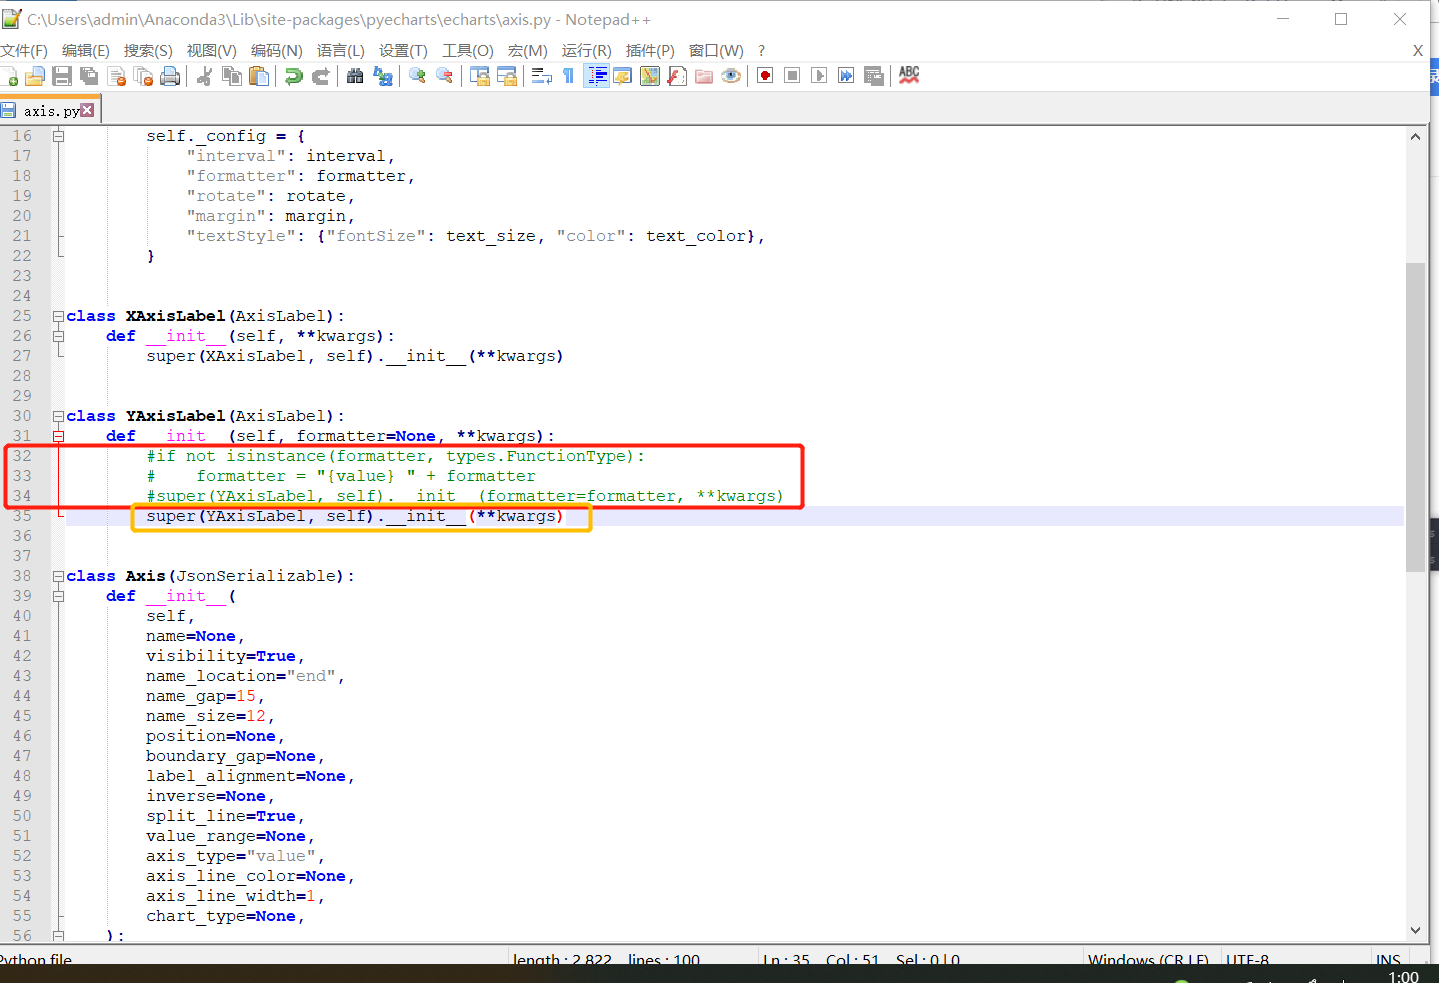1439x983 pixels.
Task: Open the 插件(P) menu
Action: [x=650, y=51]
